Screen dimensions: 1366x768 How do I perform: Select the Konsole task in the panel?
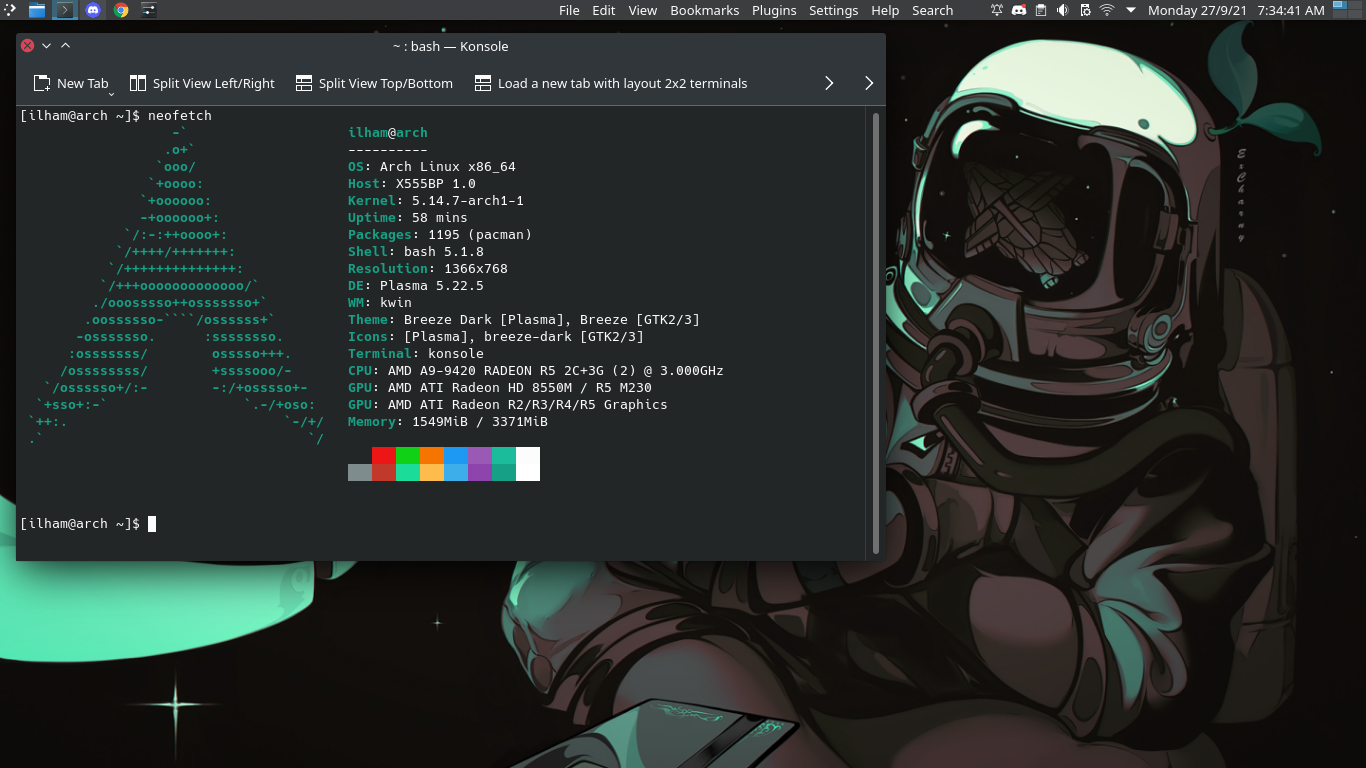[65, 10]
